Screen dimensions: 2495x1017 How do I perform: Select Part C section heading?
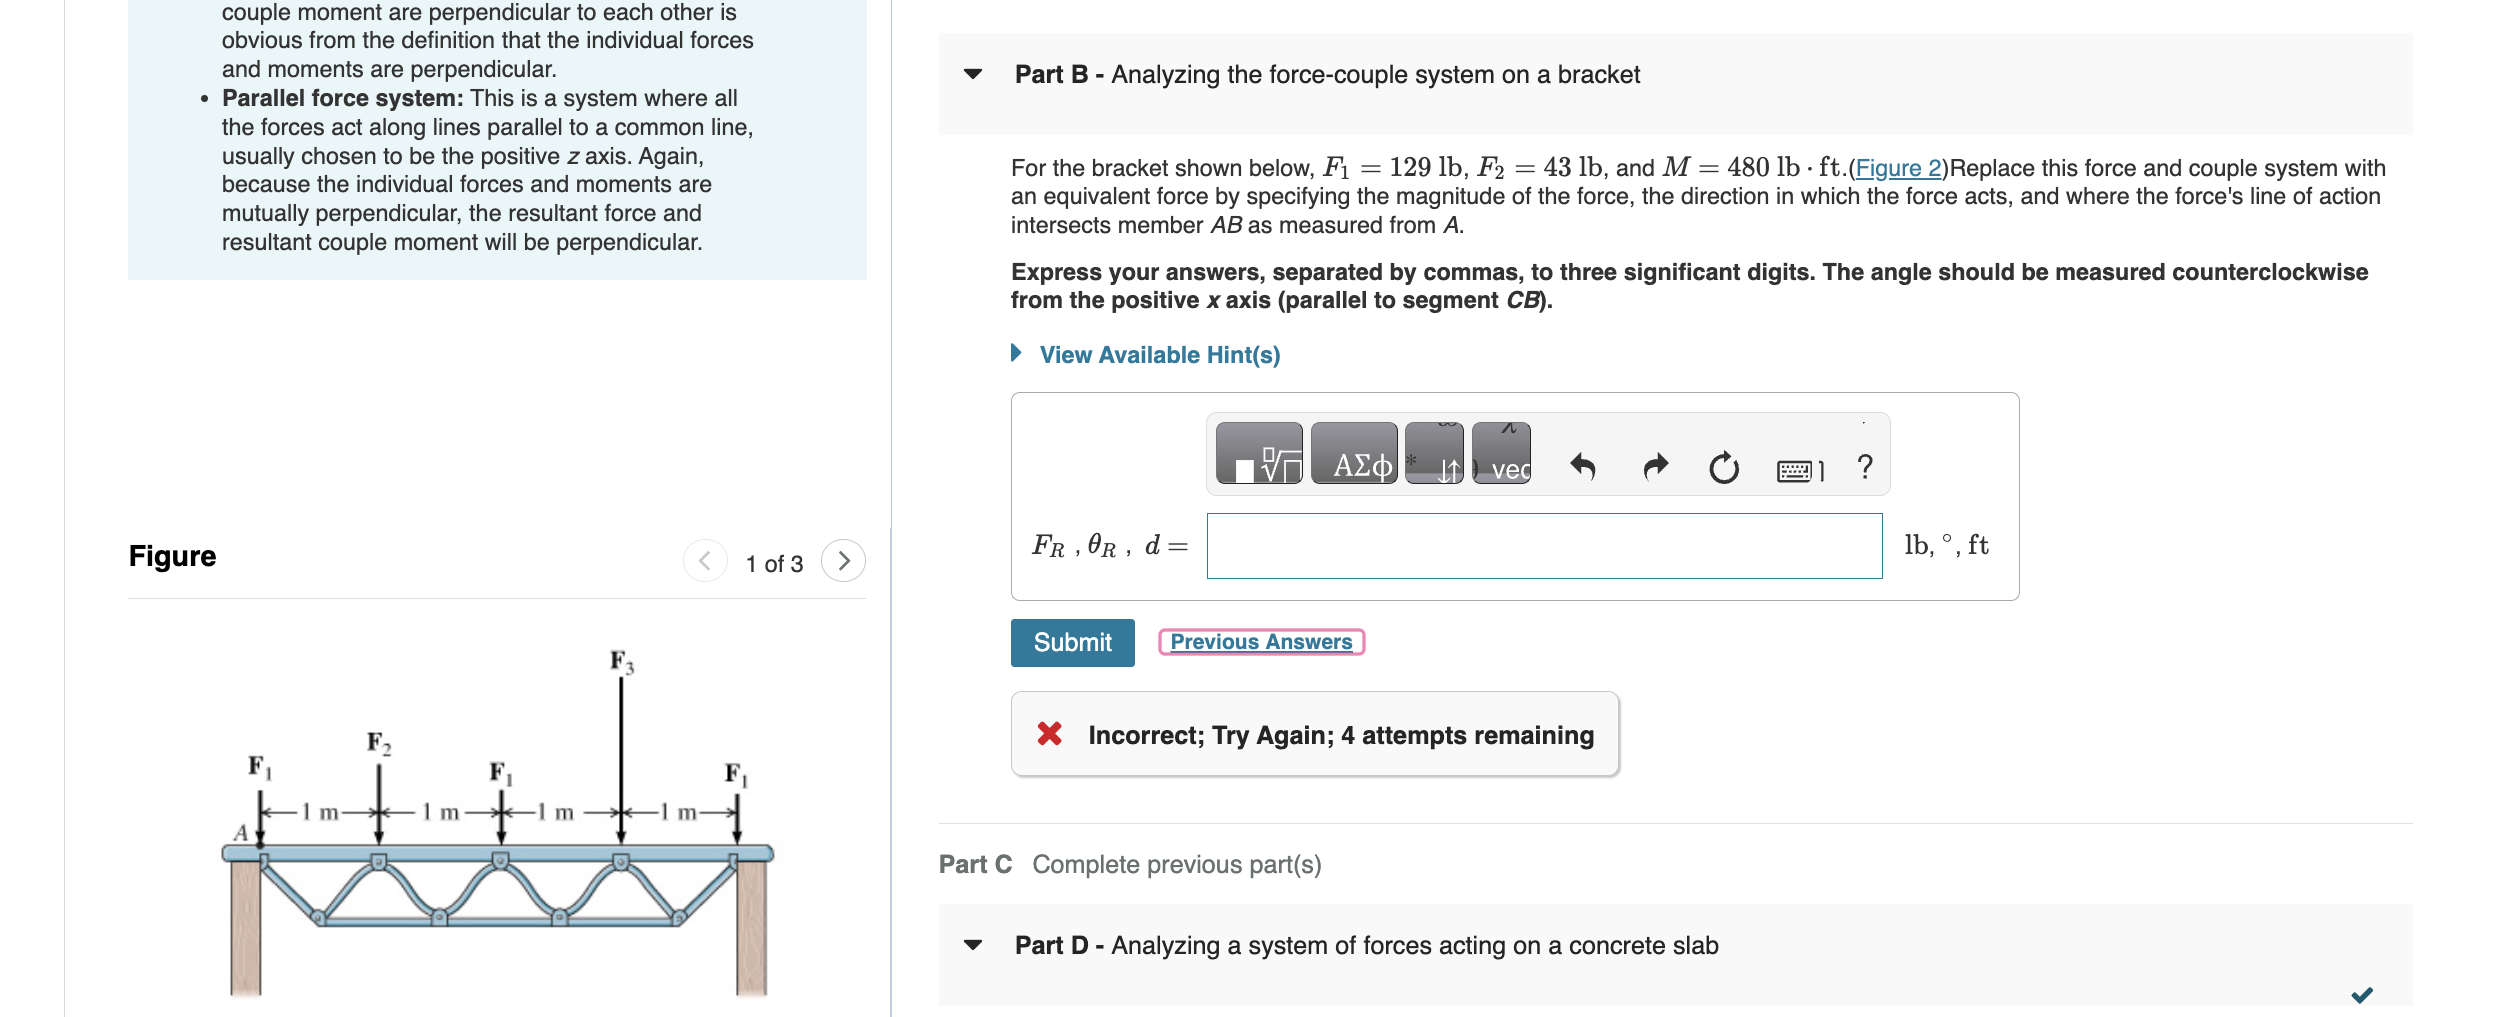click(x=975, y=863)
